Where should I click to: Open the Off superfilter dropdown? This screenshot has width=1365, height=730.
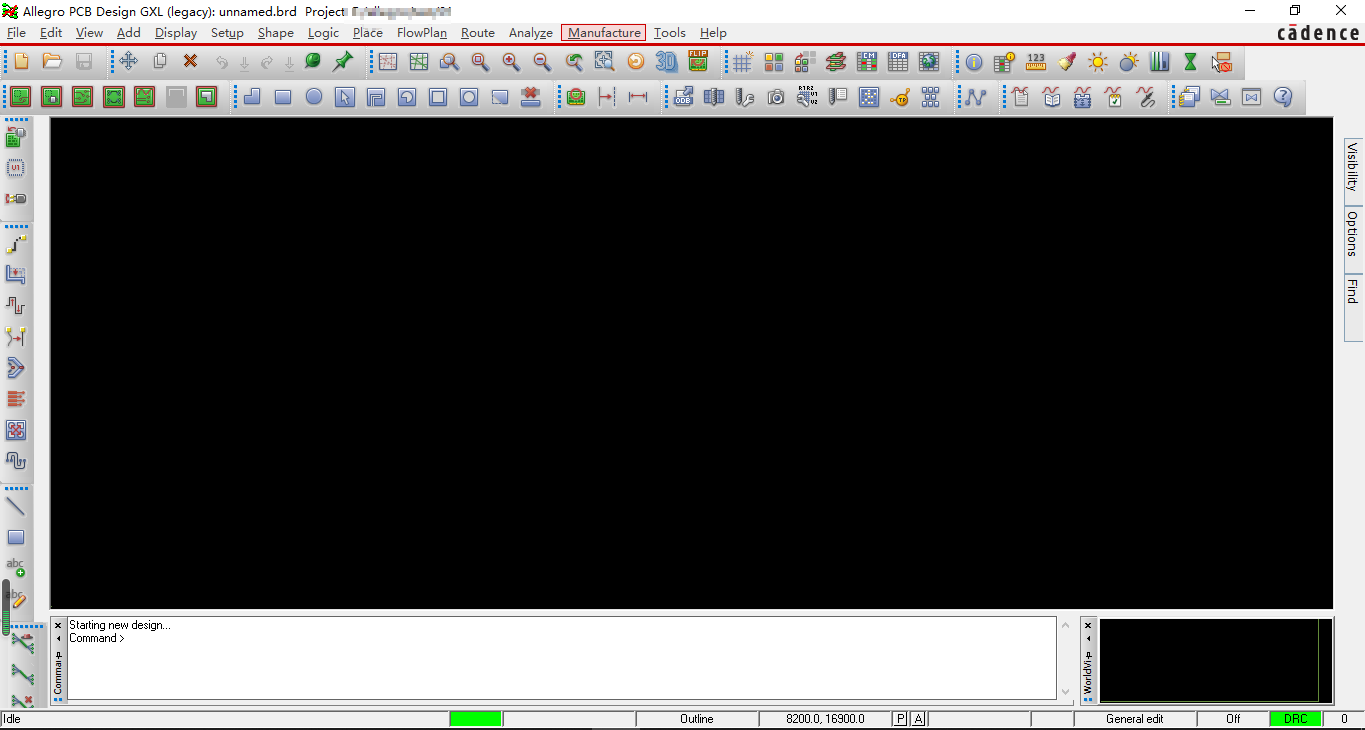point(1232,718)
